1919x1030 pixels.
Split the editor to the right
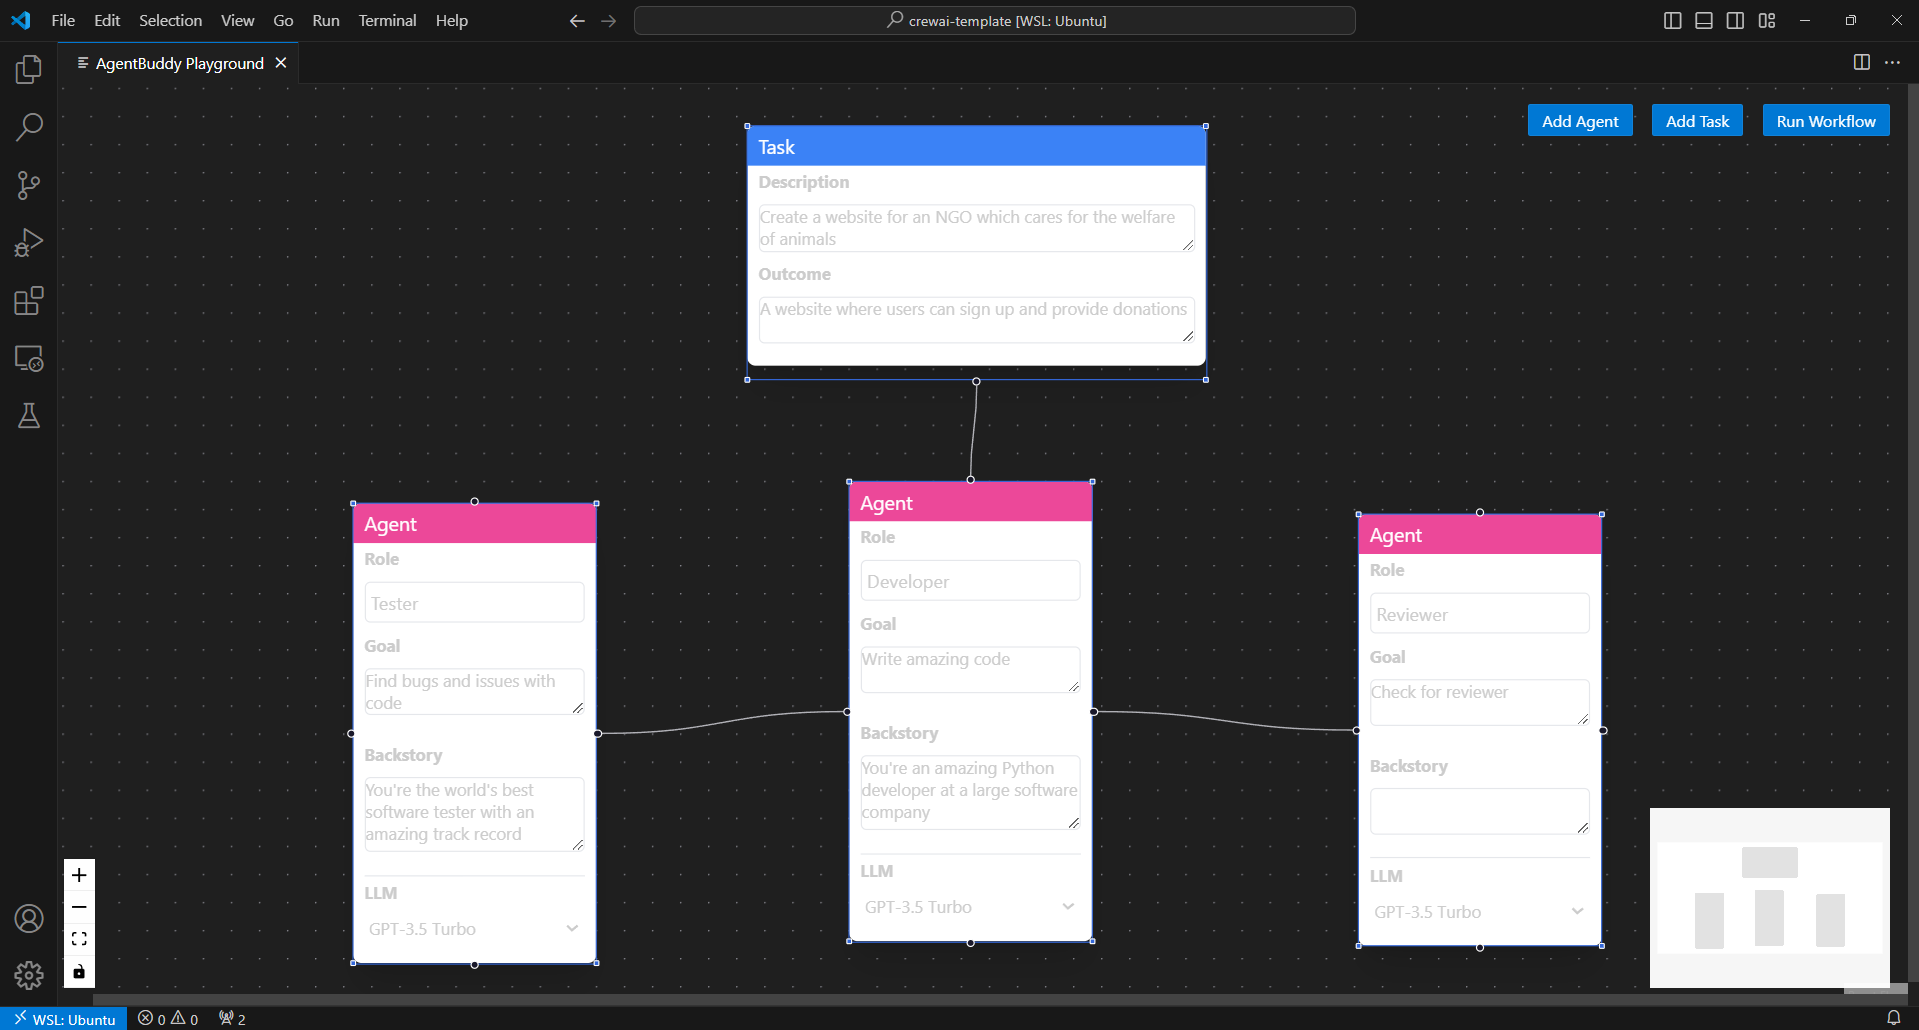pyautogui.click(x=1861, y=62)
